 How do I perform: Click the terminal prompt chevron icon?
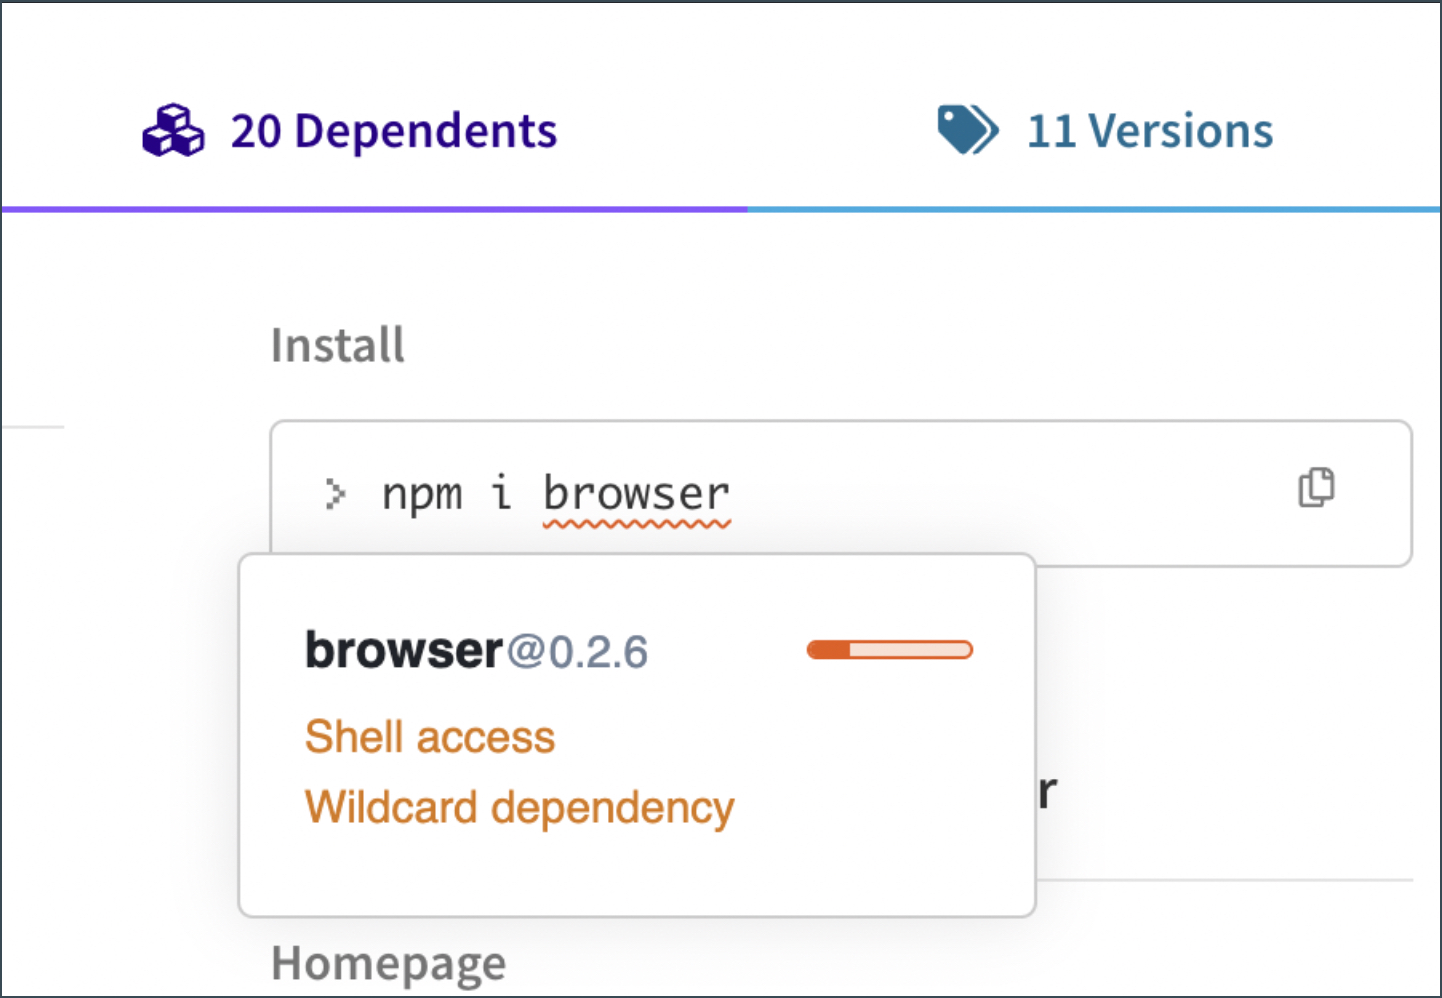point(335,493)
